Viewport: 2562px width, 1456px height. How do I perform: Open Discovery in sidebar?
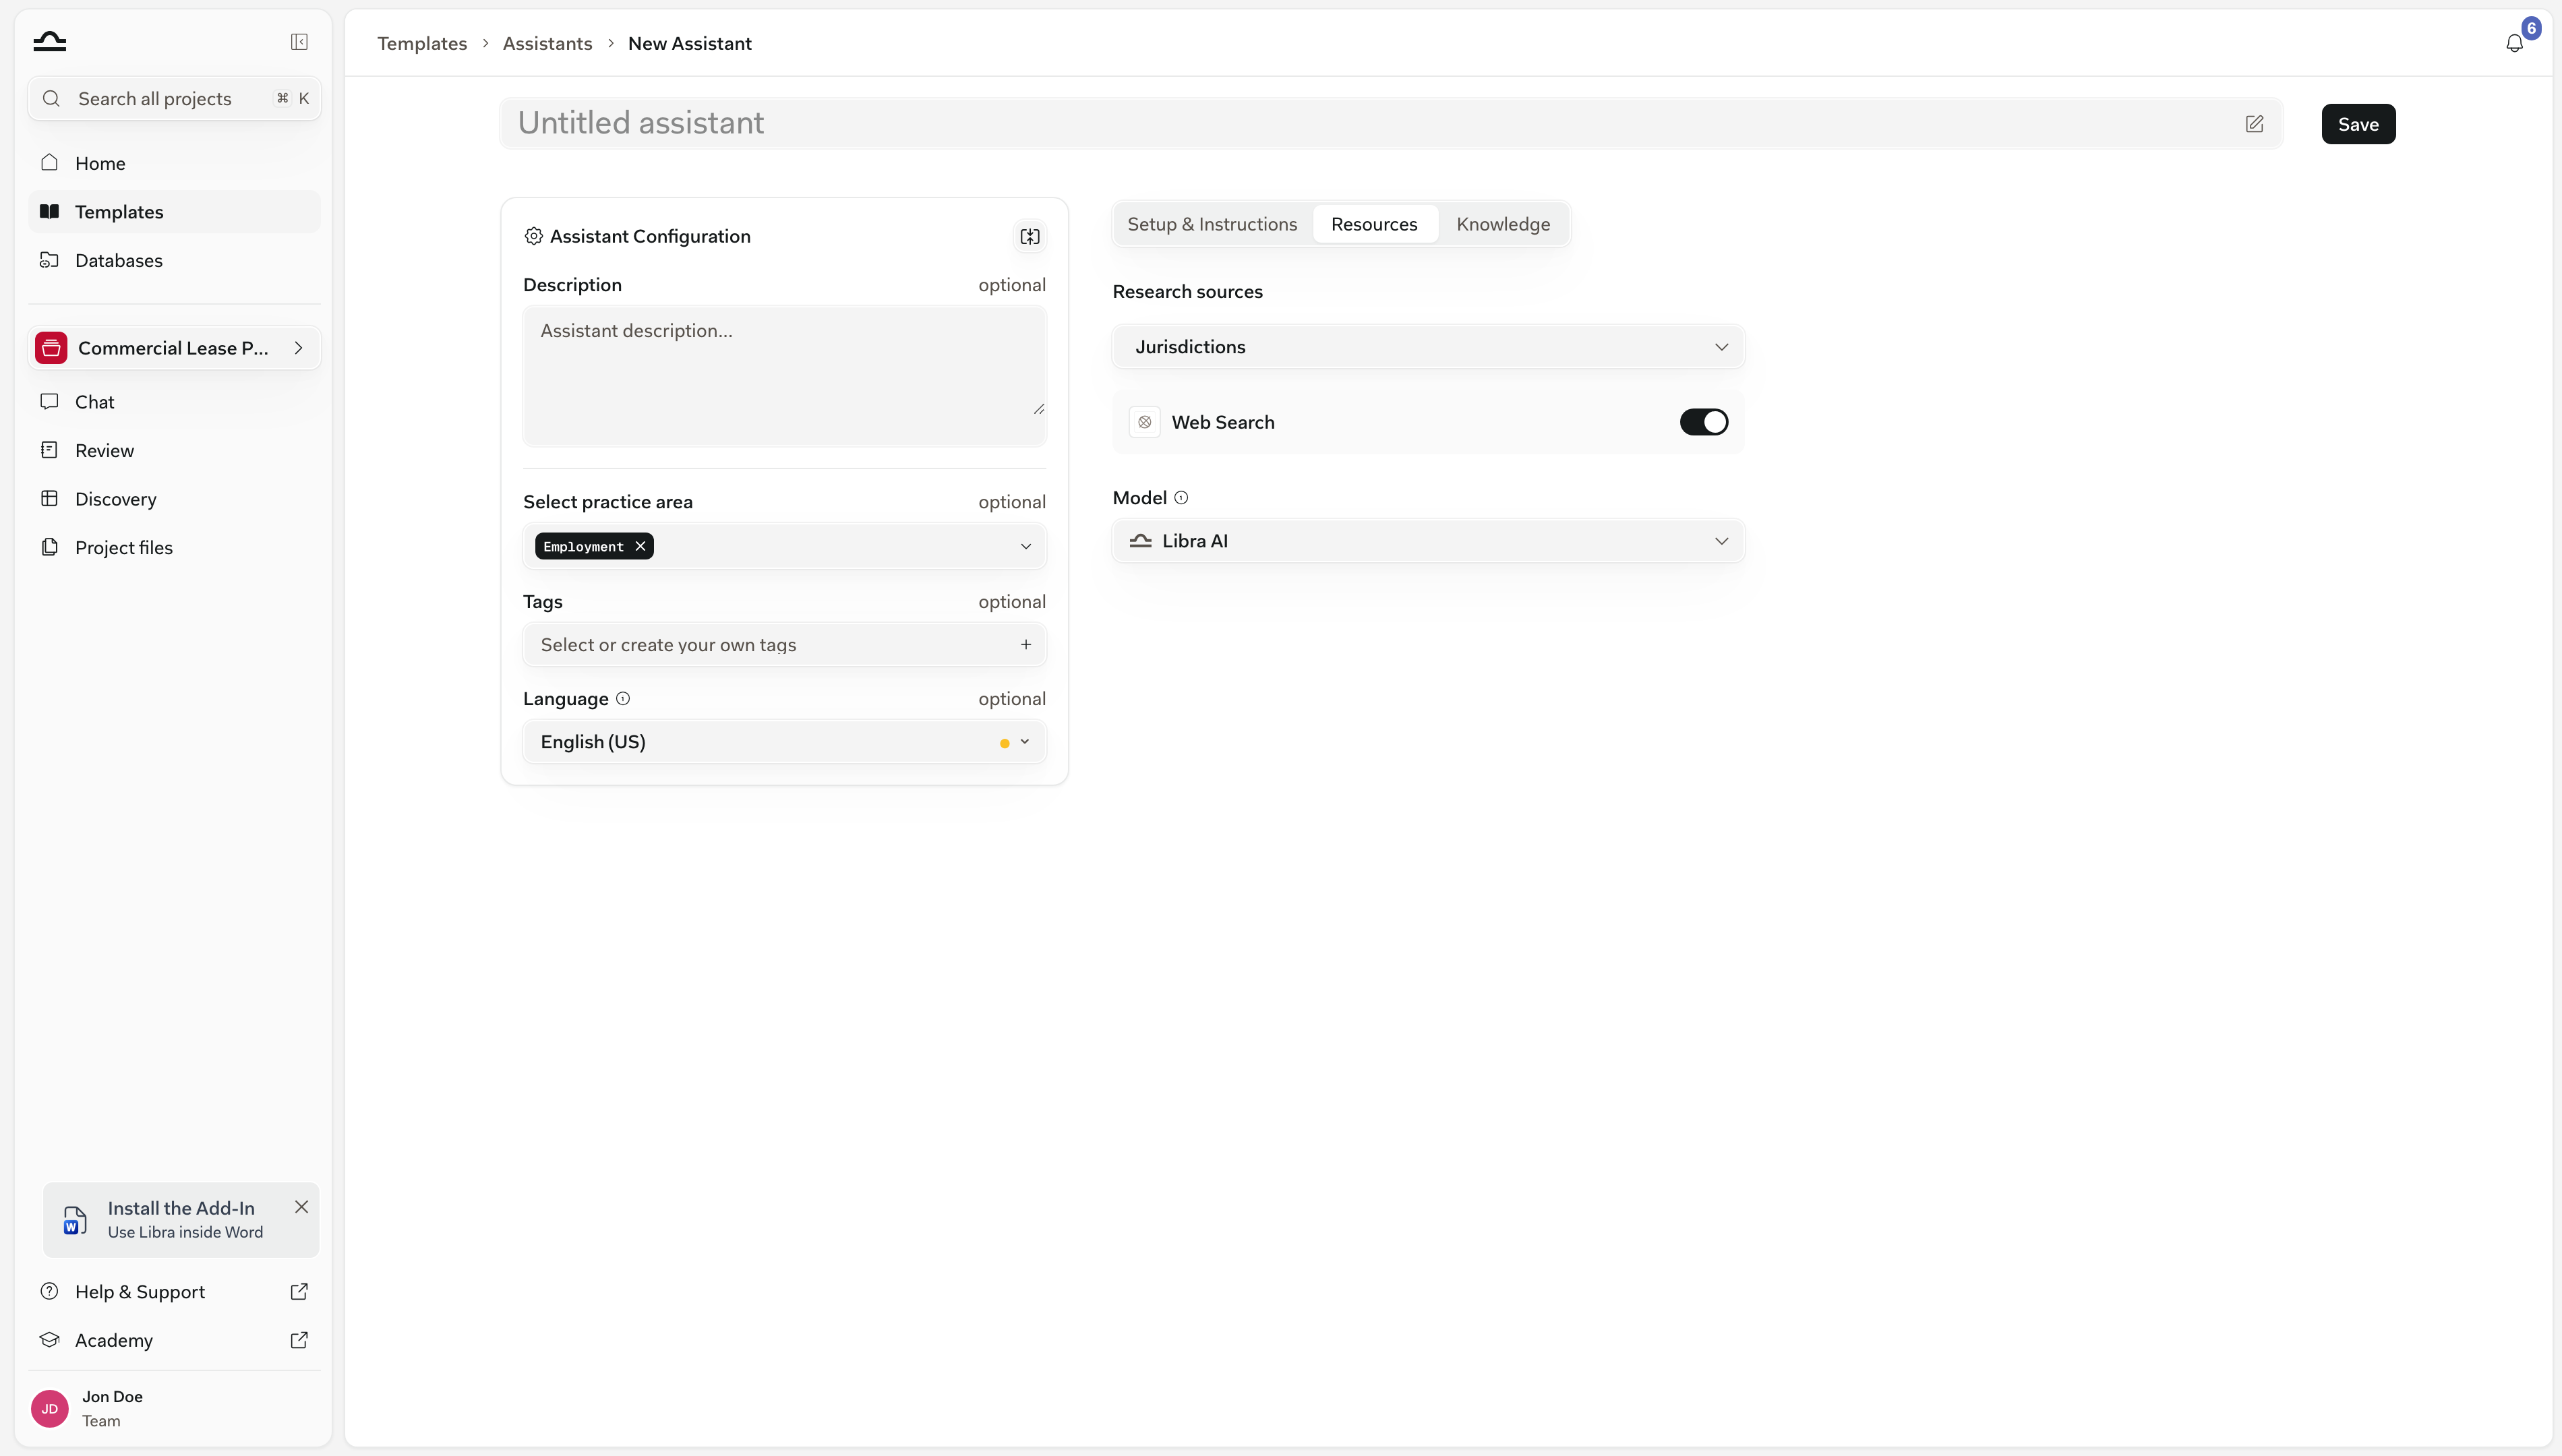(x=174, y=499)
